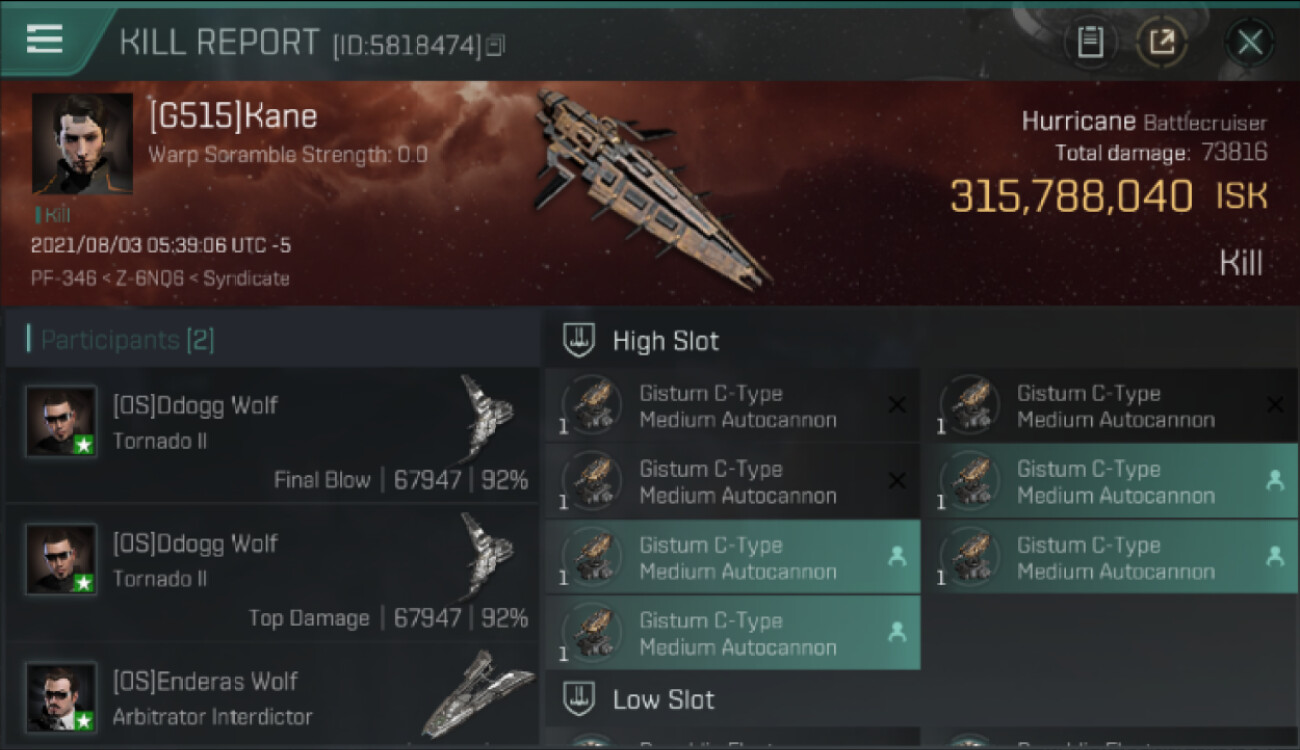Select first destroyed Gistum C-Type Autocannon

(x=733, y=405)
